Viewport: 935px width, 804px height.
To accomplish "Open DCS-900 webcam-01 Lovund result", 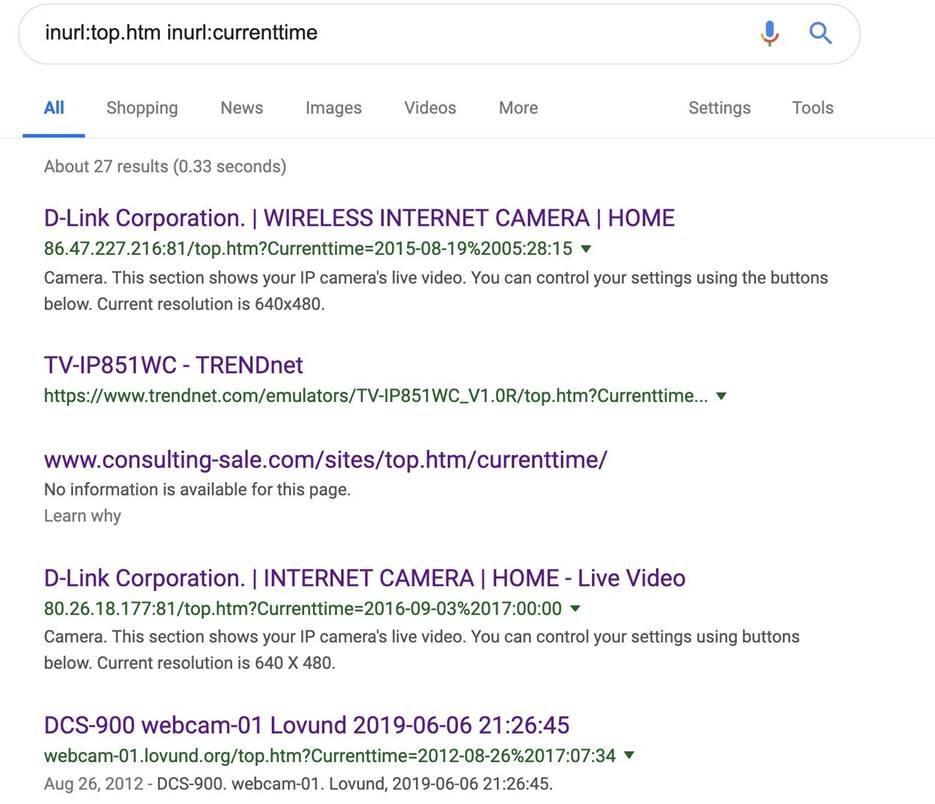I will tap(306, 725).
